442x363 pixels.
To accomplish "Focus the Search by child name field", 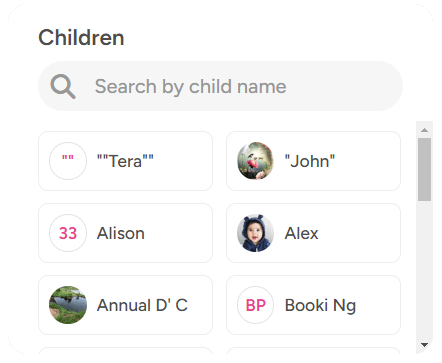I will pos(220,86).
